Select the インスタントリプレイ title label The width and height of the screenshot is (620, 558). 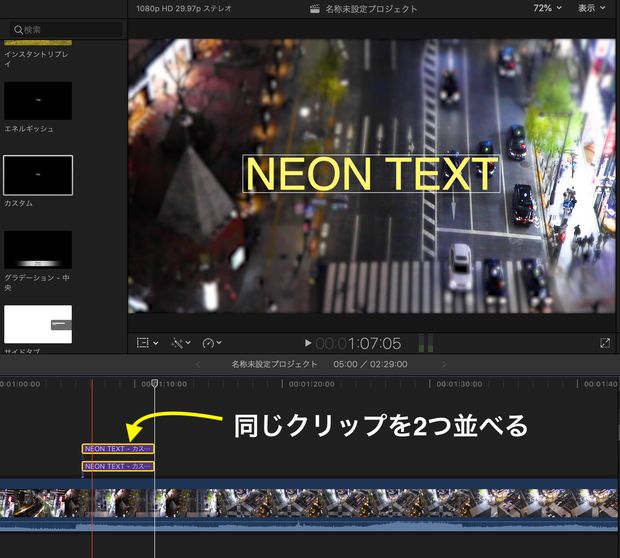(36, 59)
